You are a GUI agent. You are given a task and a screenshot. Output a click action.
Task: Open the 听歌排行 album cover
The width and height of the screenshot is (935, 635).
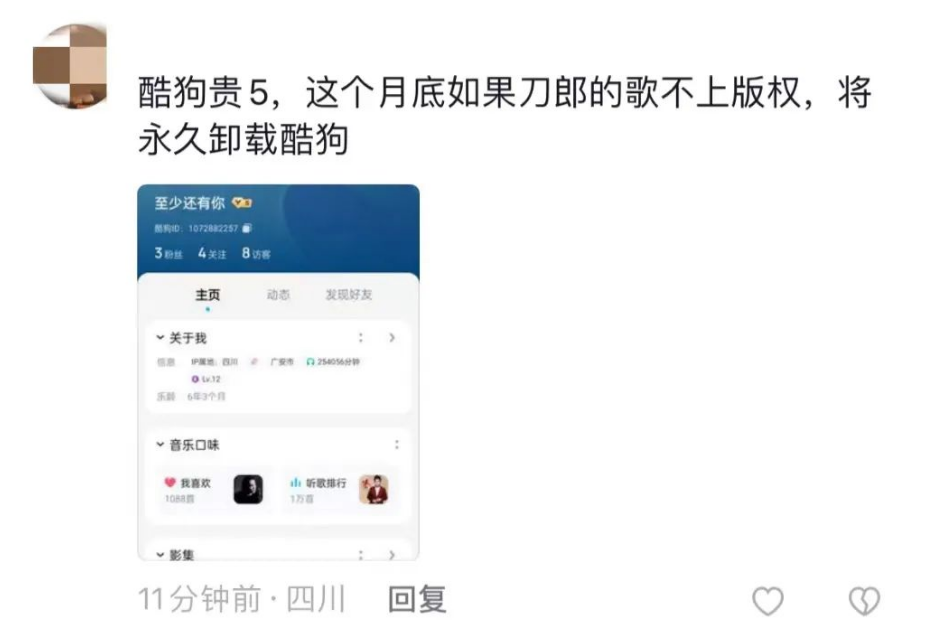click(374, 490)
